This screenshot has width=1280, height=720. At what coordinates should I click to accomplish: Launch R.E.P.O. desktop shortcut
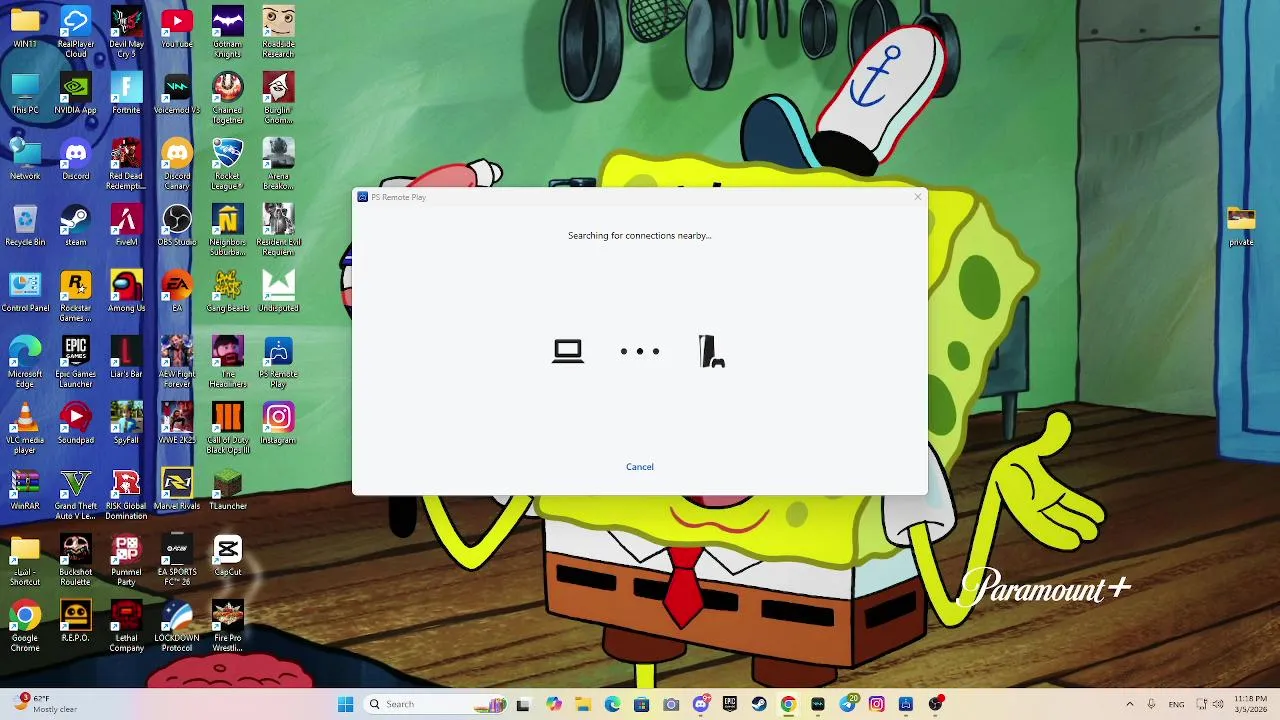pos(76,623)
